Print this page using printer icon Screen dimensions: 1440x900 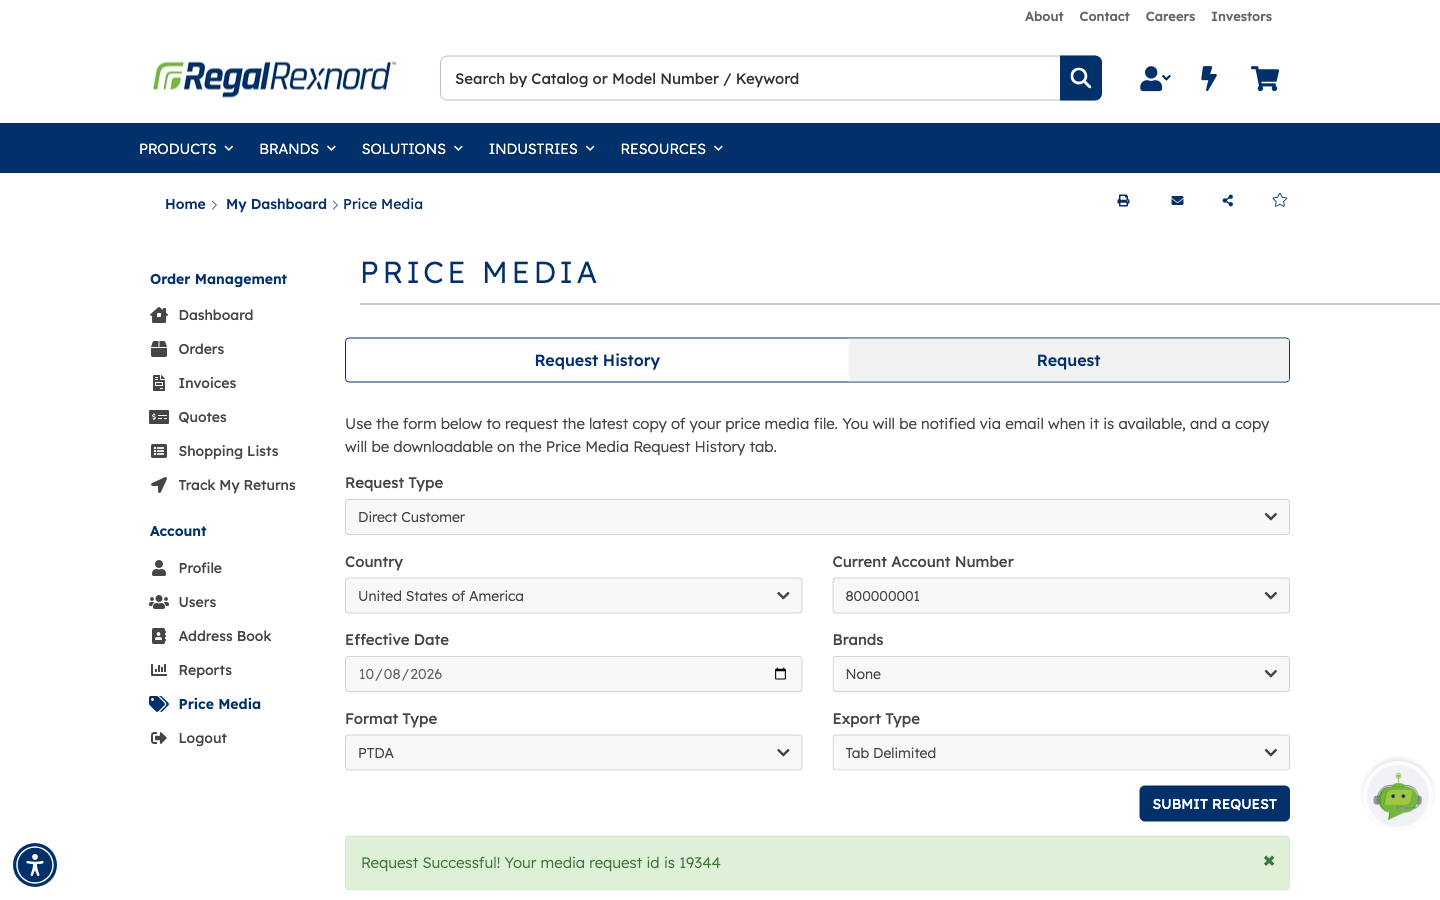[x=1123, y=201]
